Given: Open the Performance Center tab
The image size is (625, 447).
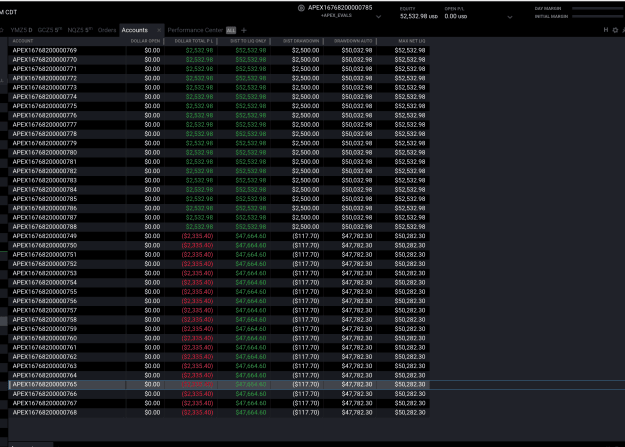Looking at the screenshot, I should 195,30.
